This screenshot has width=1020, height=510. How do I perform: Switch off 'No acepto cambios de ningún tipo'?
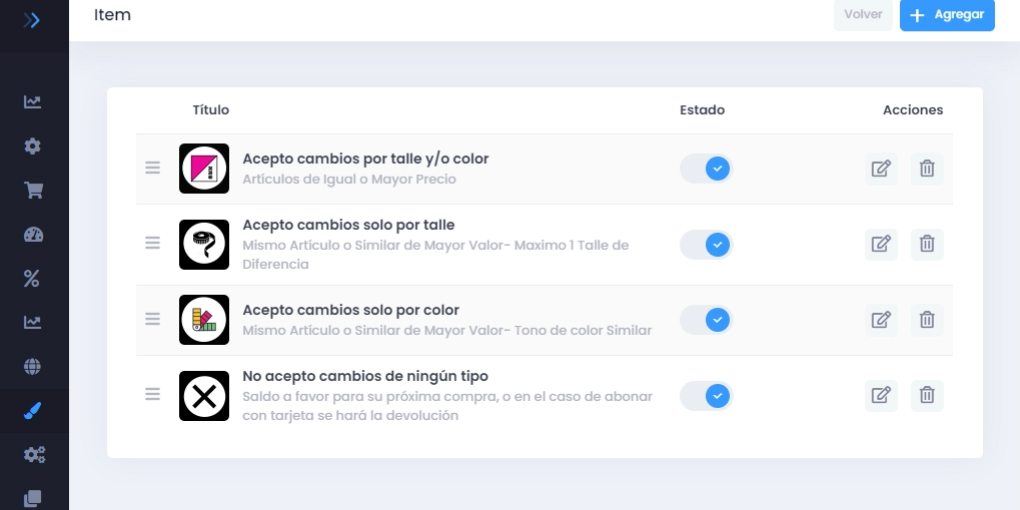tap(706, 396)
